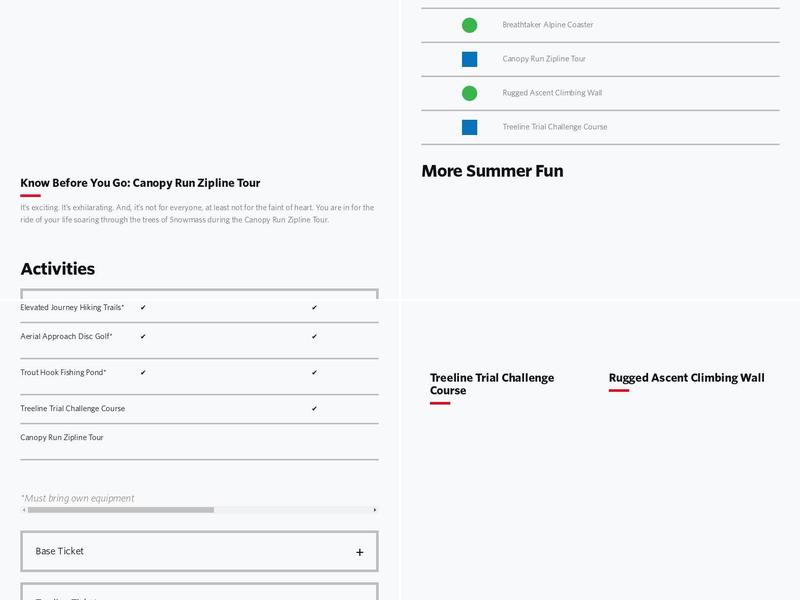The width and height of the screenshot is (800, 600).
Task: Click the checkmark in Treeline Trial Challenge Course row
Action: coord(314,409)
